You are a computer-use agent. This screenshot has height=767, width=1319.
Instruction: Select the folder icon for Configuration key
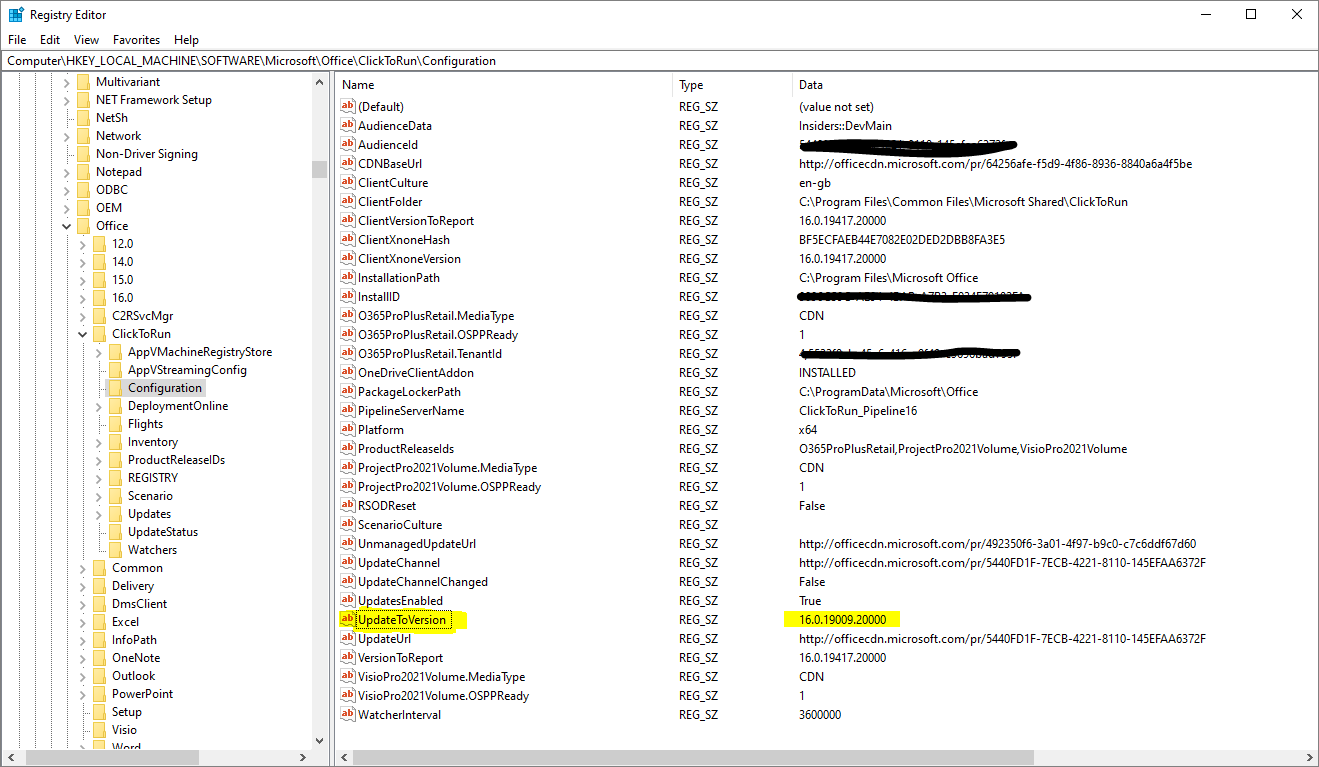coord(115,388)
